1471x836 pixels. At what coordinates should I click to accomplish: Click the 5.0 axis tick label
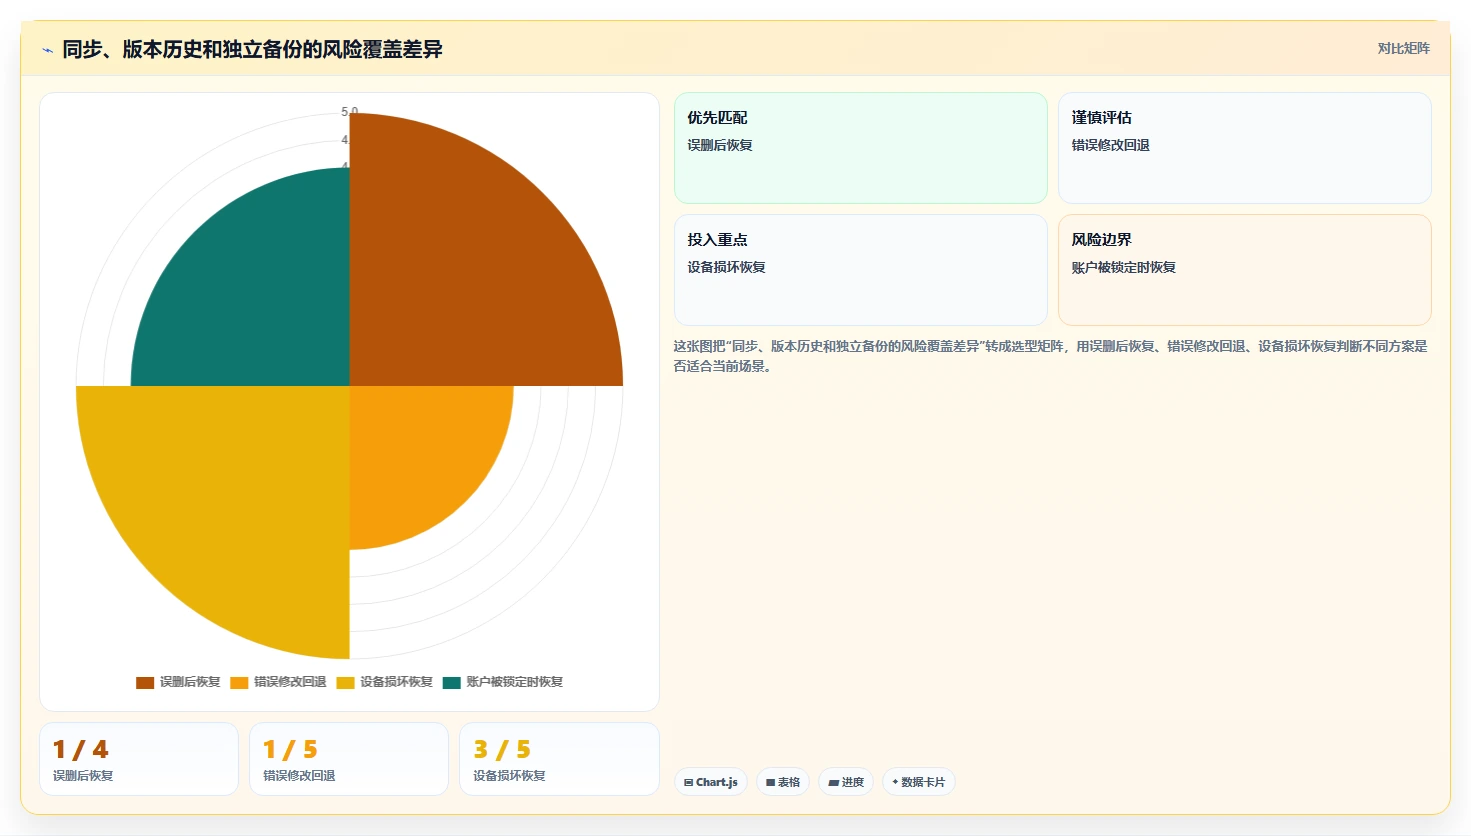point(349,112)
